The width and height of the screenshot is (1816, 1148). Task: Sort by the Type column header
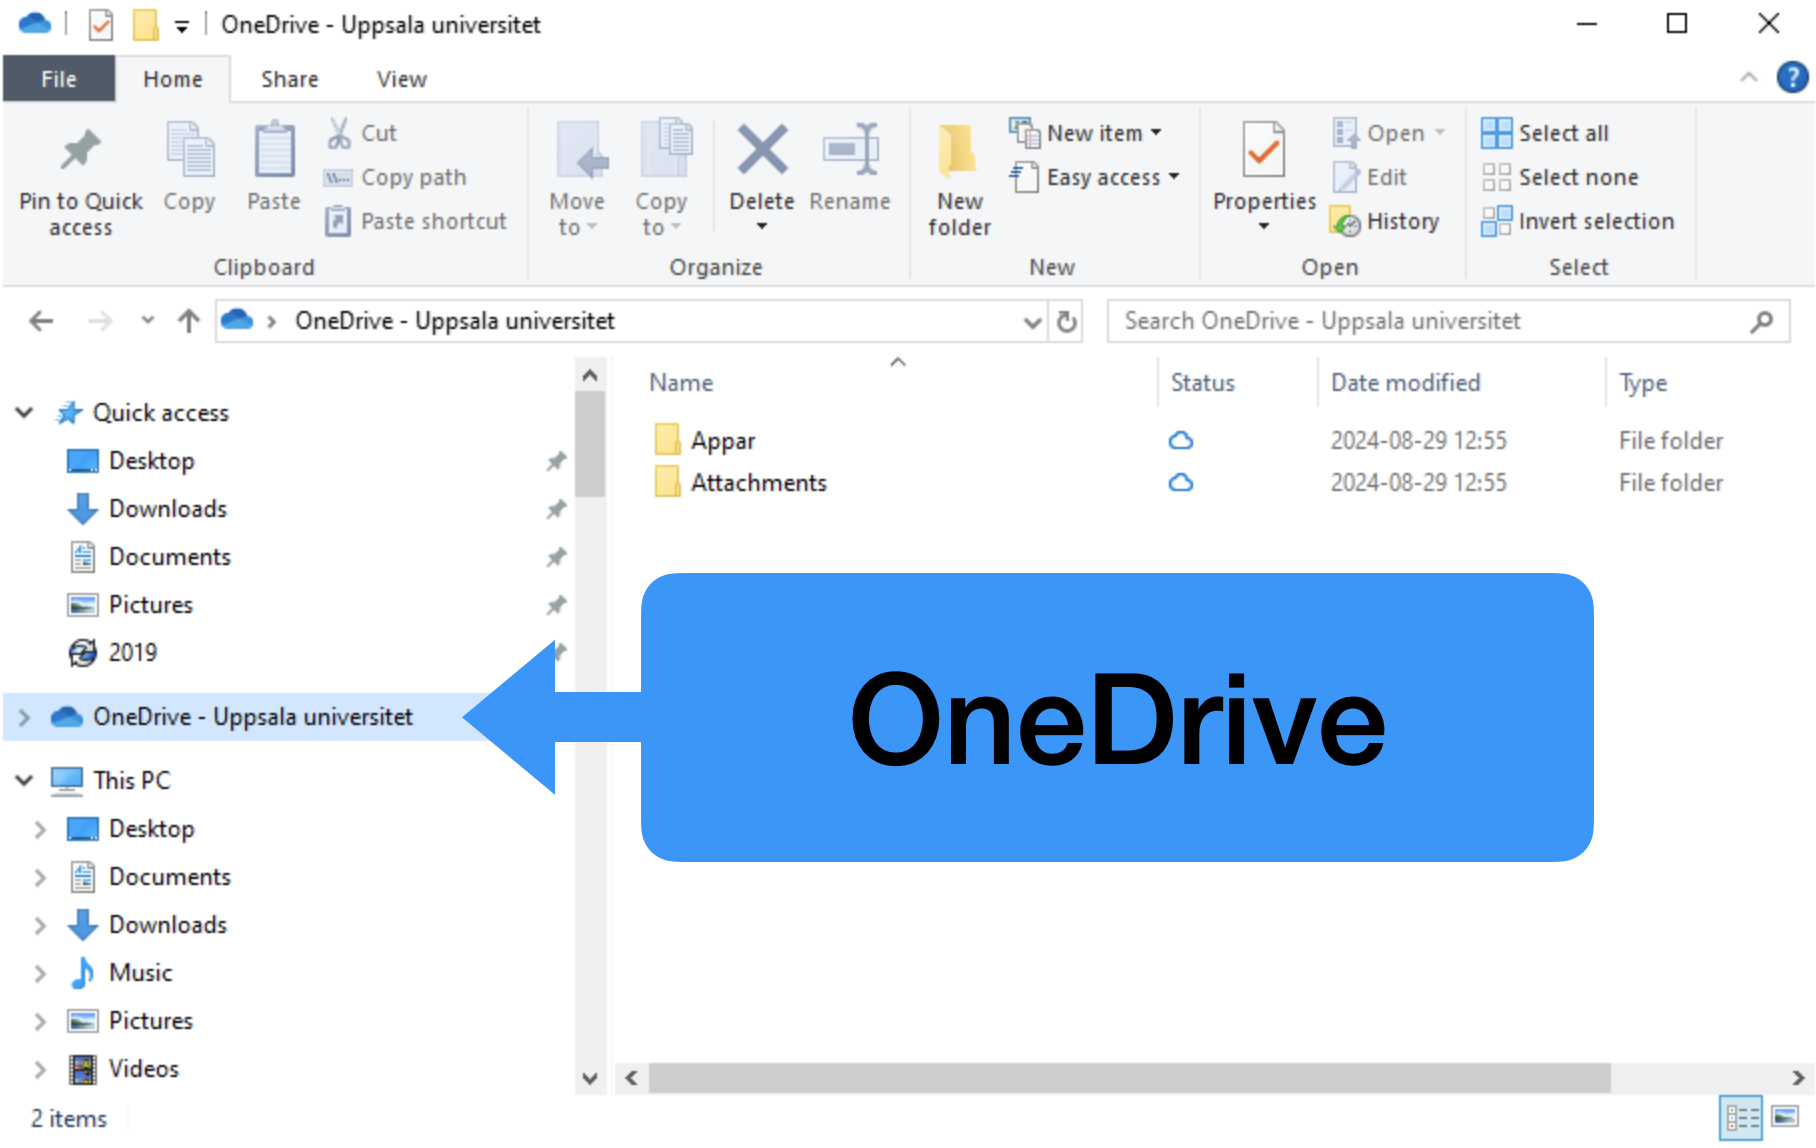click(x=1643, y=383)
